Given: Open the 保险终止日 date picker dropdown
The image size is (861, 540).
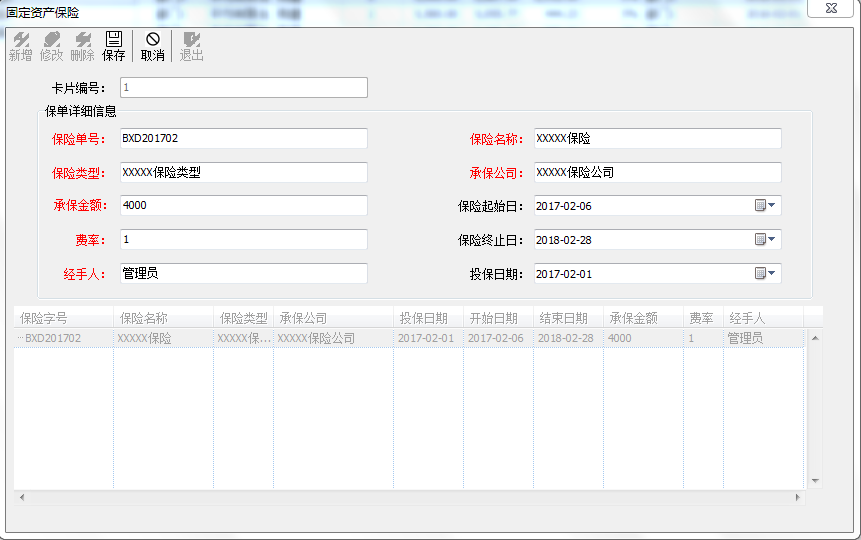Looking at the screenshot, I should tap(765, 239).
